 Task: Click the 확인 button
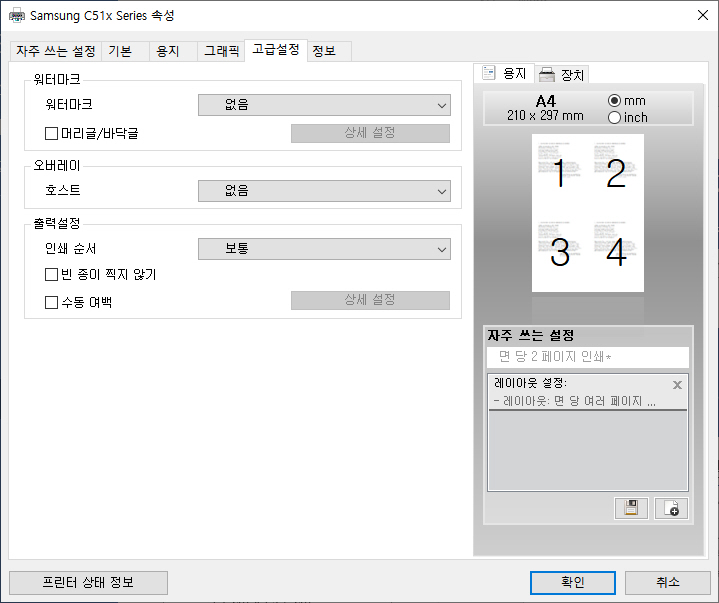573,582
